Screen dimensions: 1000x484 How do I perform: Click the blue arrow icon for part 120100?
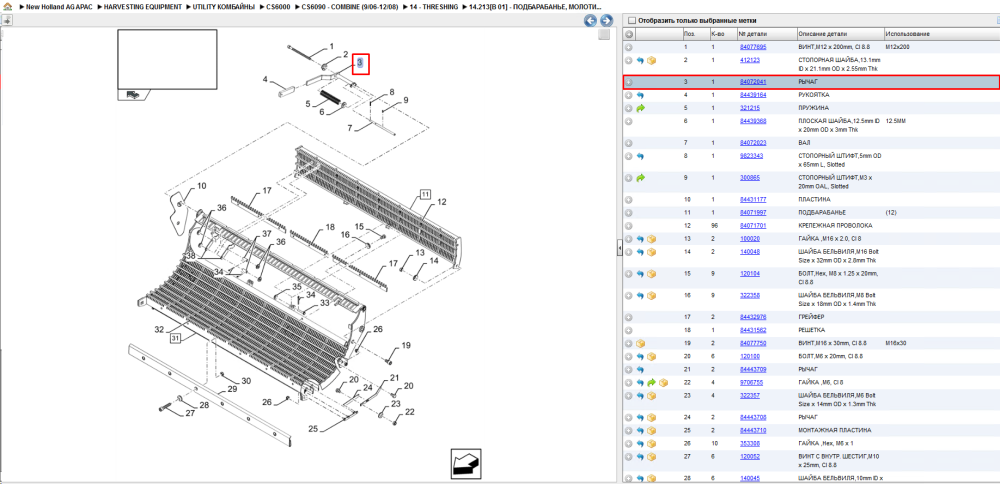click(x=640, y=356)
